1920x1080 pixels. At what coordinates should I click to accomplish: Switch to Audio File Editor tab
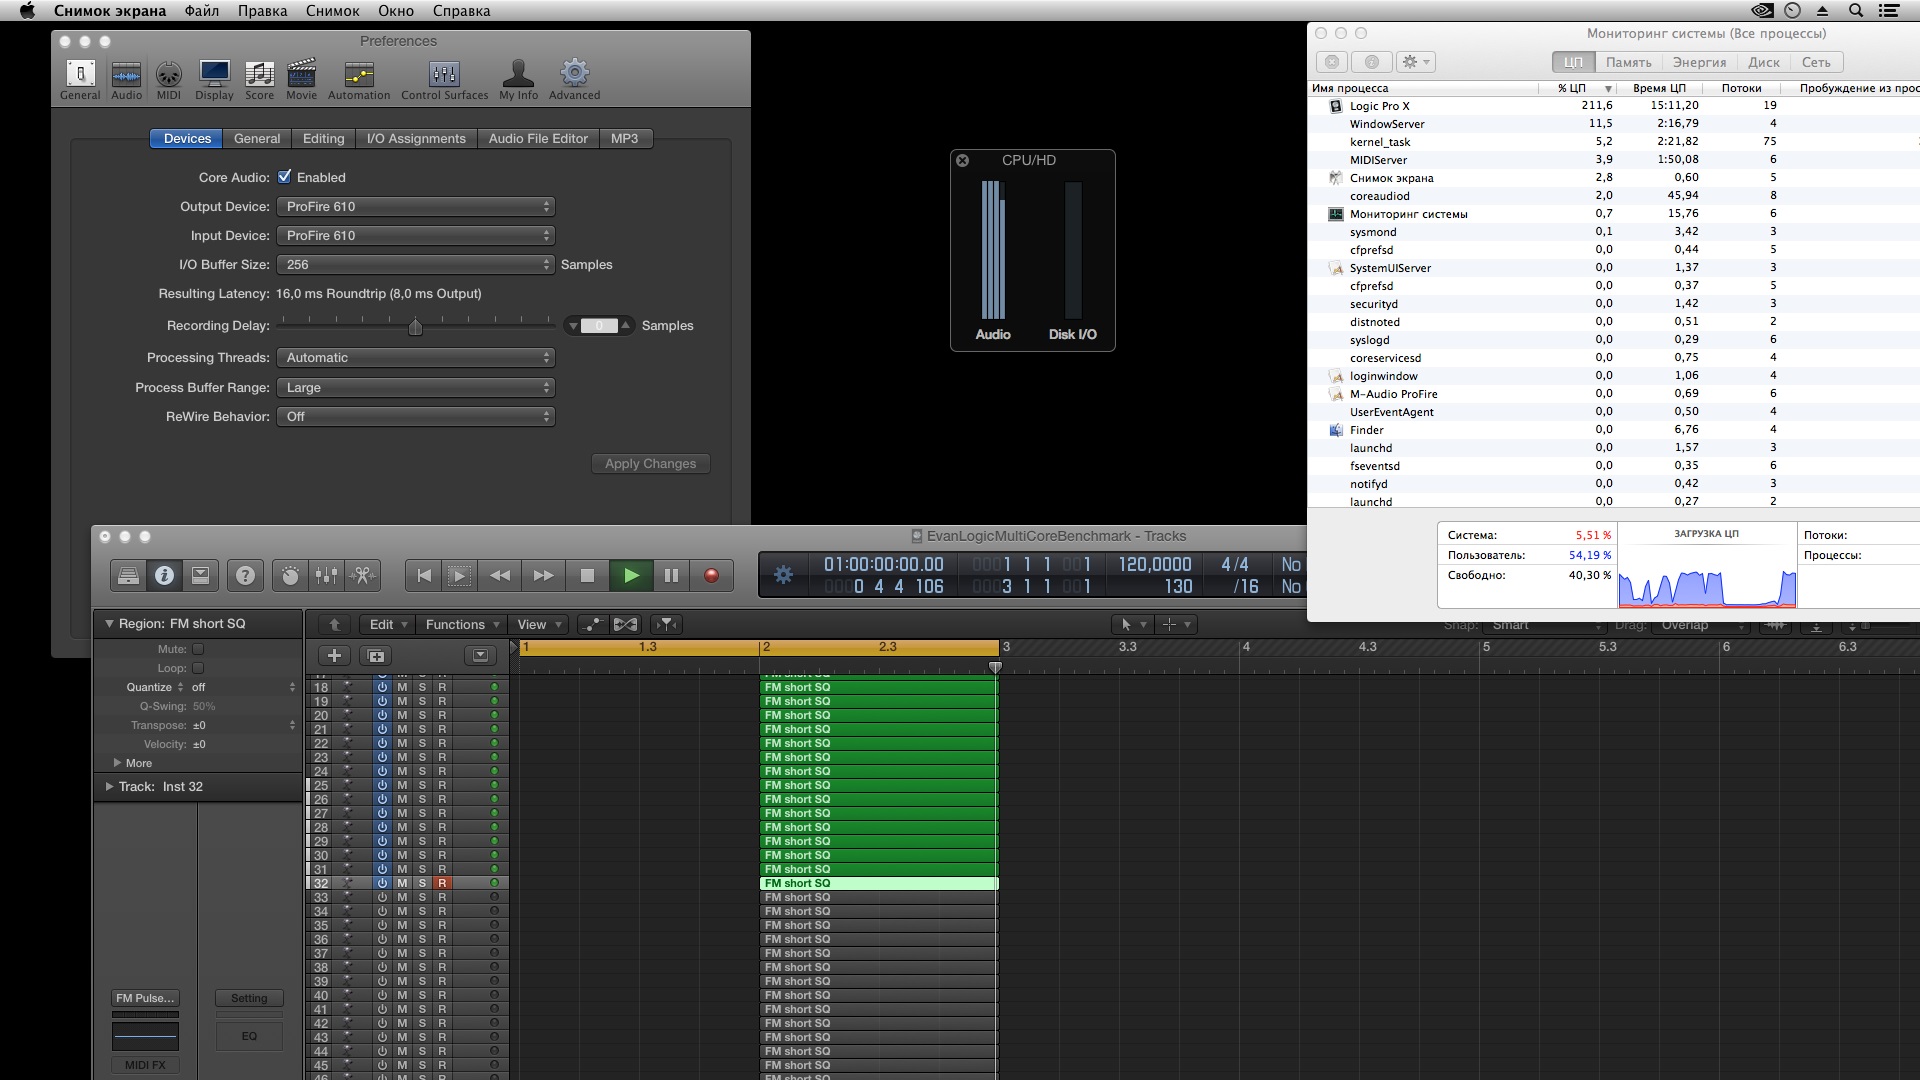pos(538,138)
